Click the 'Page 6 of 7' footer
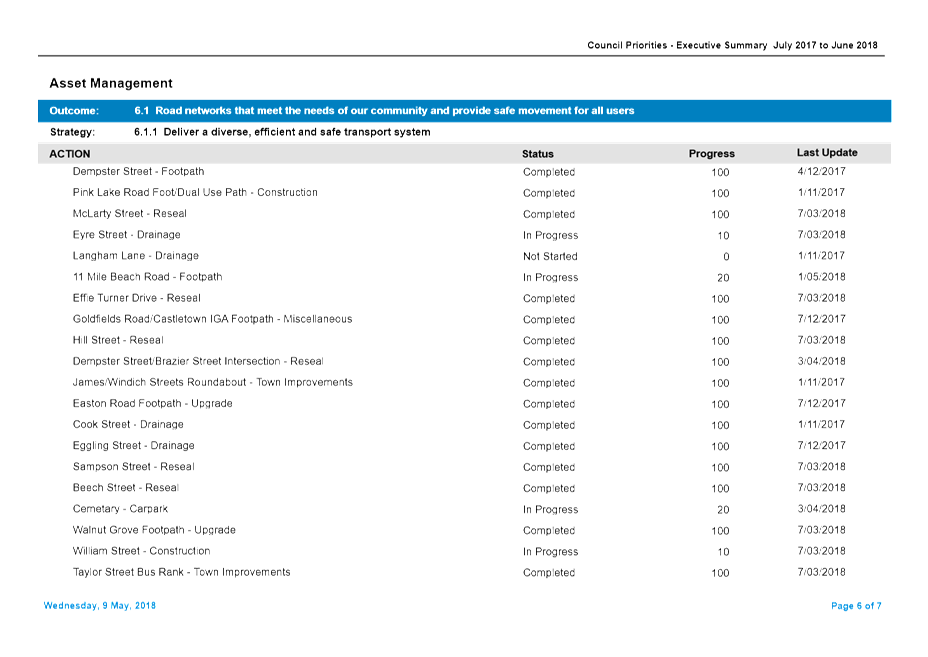The height and width of the screenshot is (657, 928). click(x=856, y=606)
